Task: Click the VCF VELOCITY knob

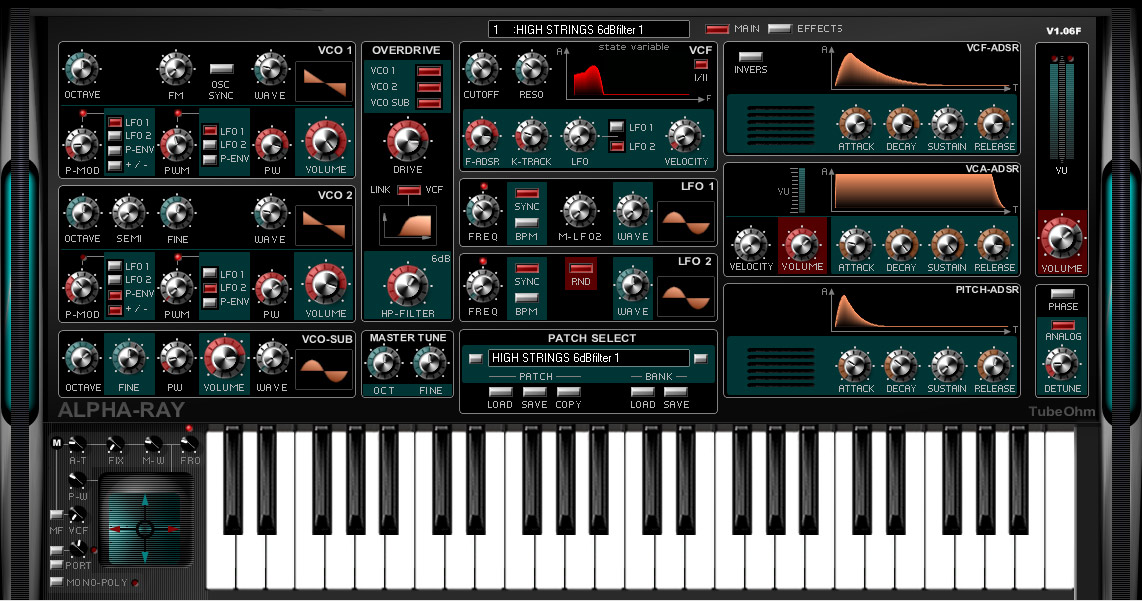Action: pos(684,136)
